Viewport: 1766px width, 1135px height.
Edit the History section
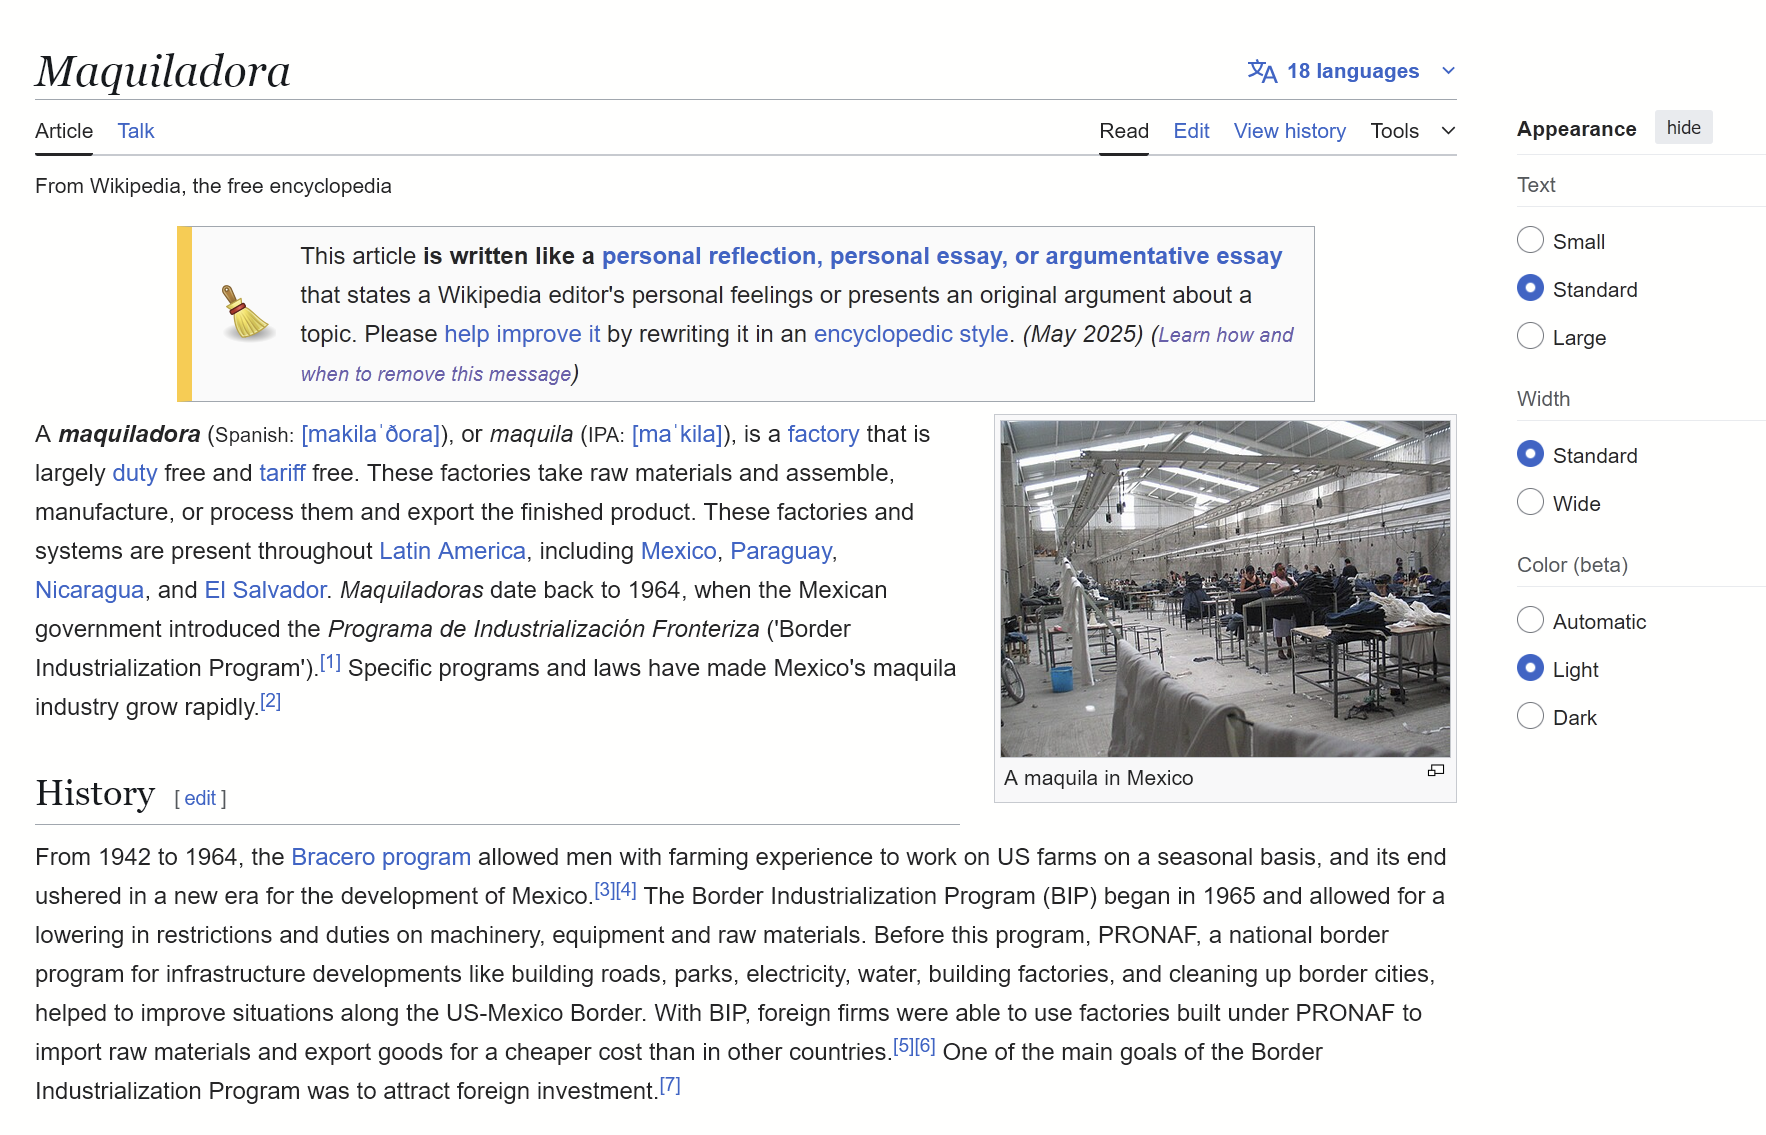[x=200, y=798]
